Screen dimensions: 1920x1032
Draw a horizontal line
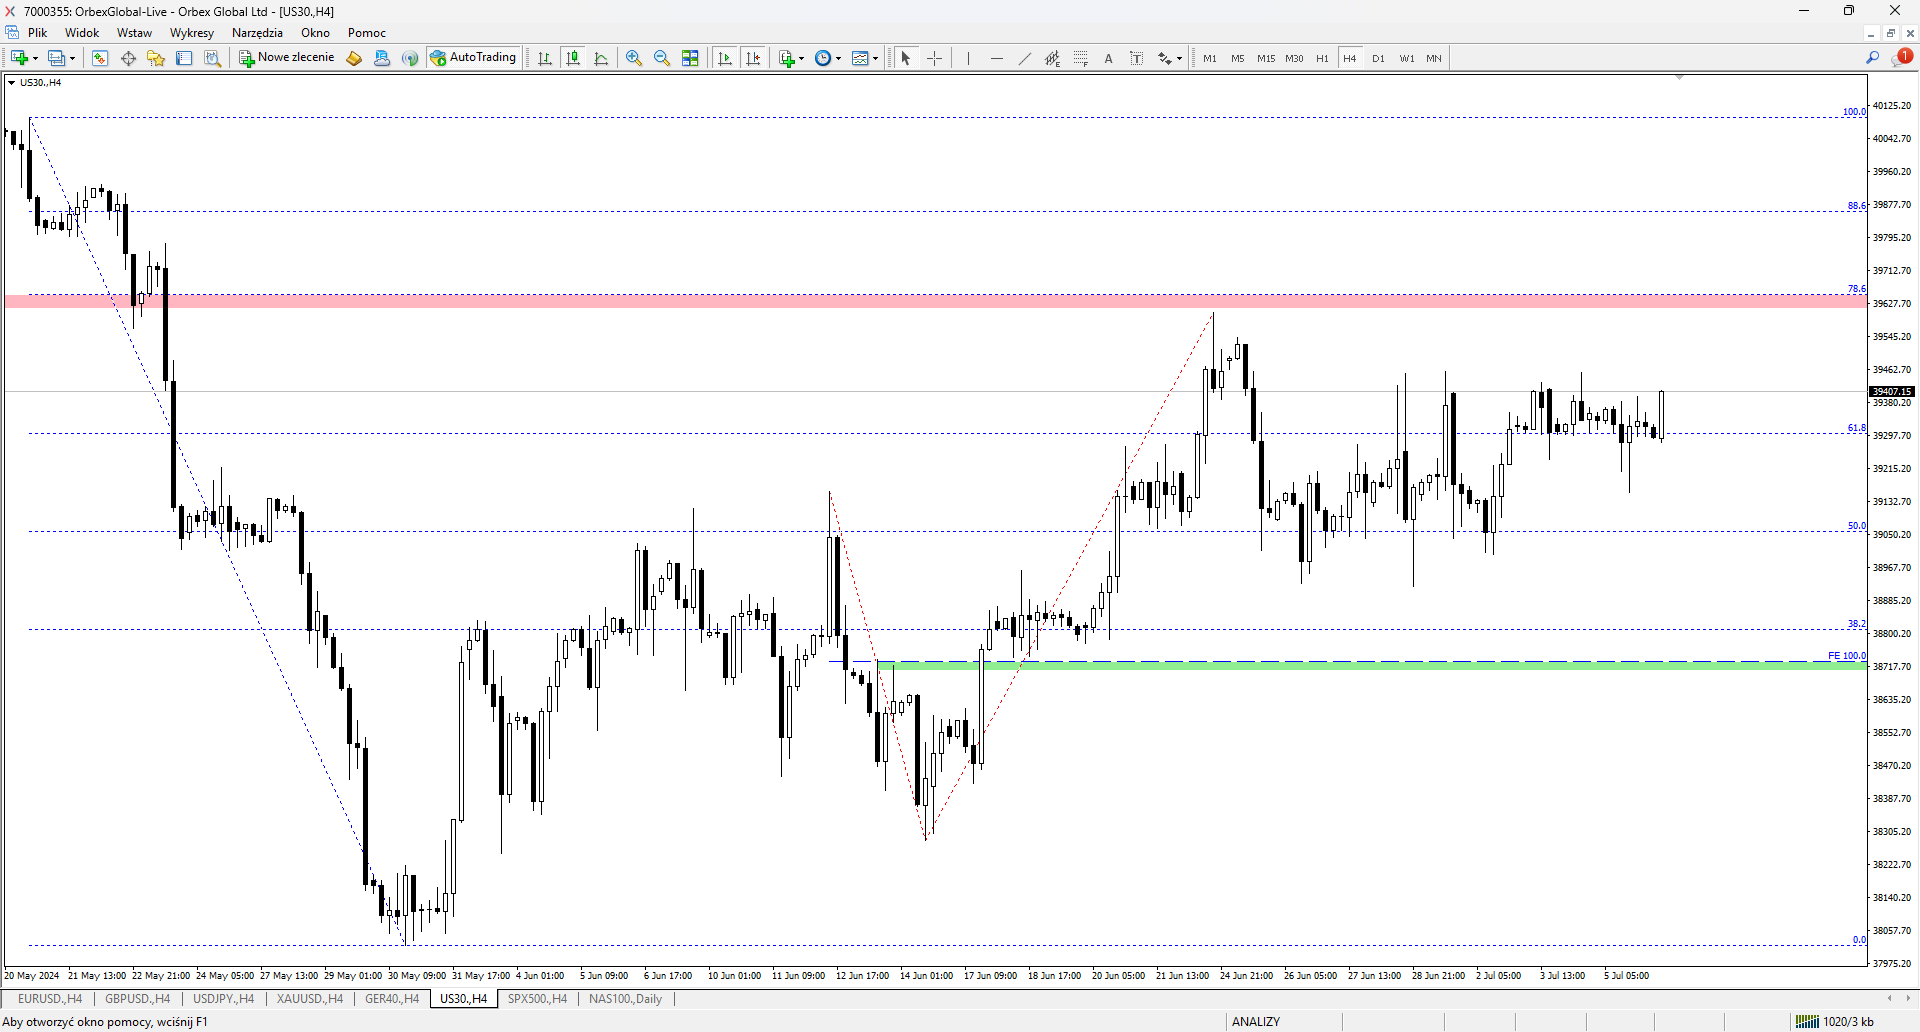pyautogui.click(x=996, y=58)
